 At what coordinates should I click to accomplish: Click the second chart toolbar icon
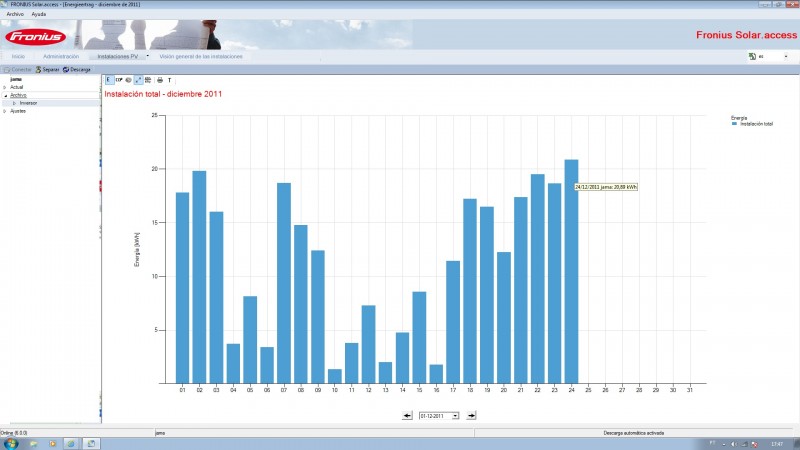click(x=118, y=80)
